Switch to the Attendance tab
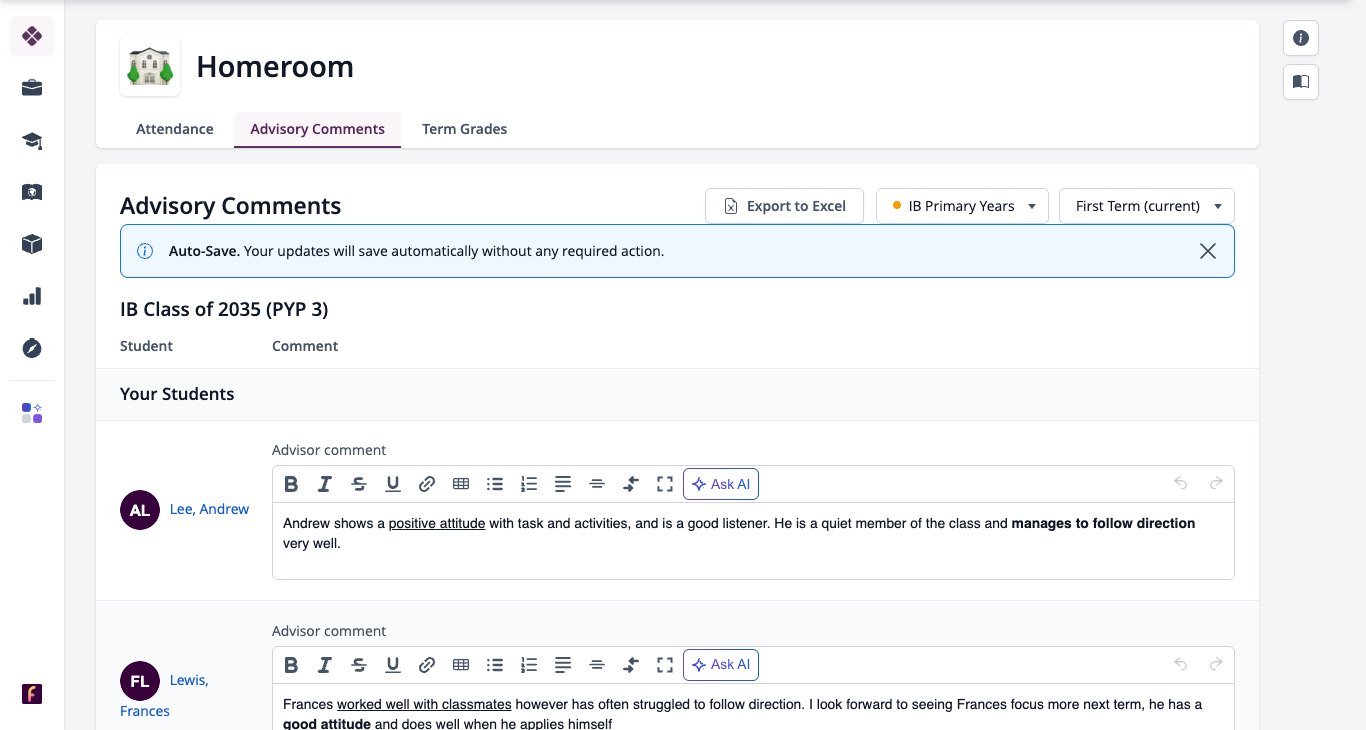Viewport: 1366px width, 730px height. 175,129
